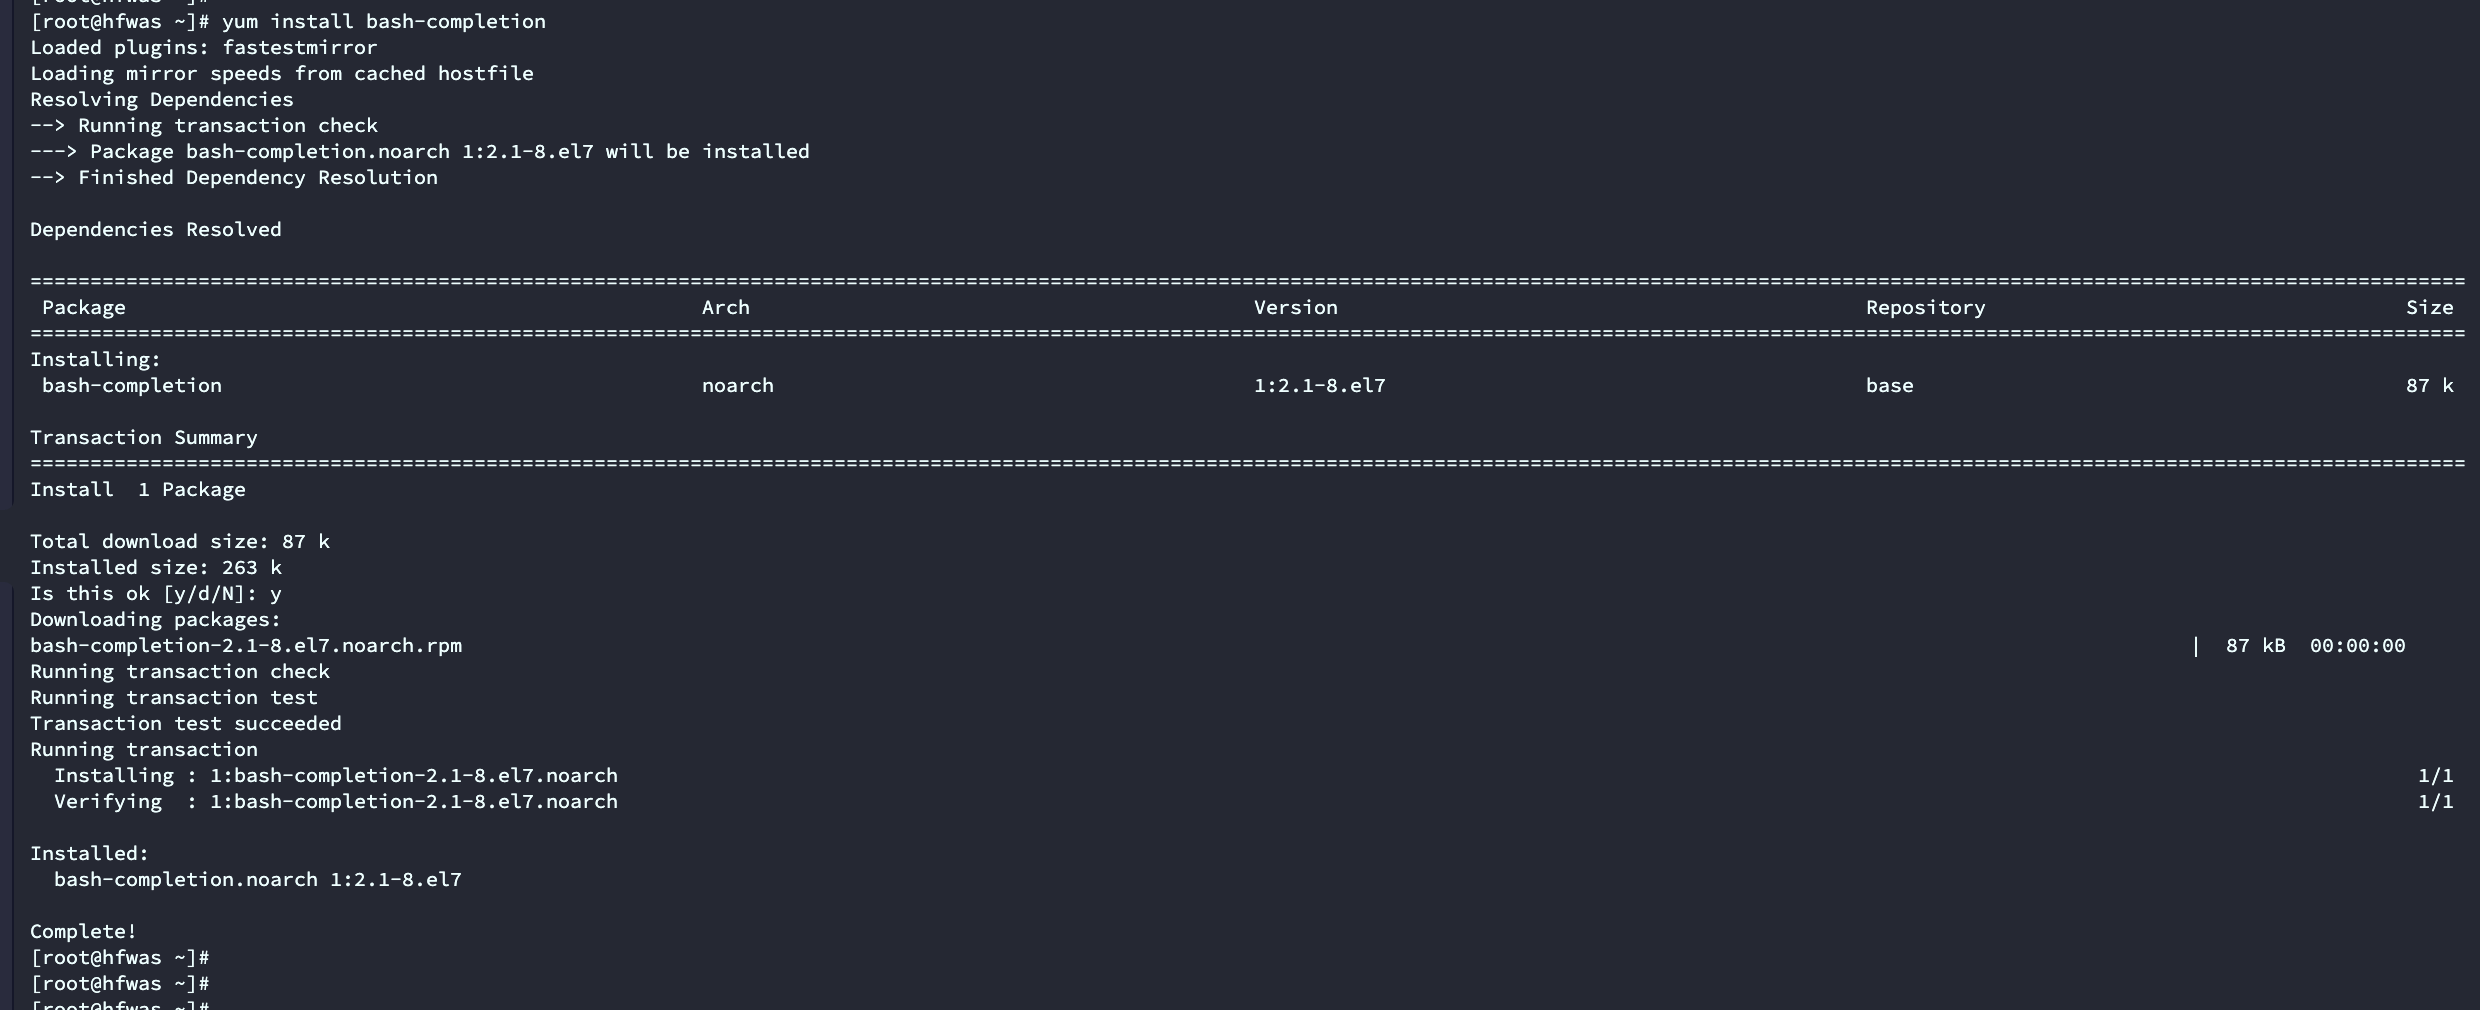
Task: Click the "Transaction test succeeded" line
Action: tap(185, 723)
